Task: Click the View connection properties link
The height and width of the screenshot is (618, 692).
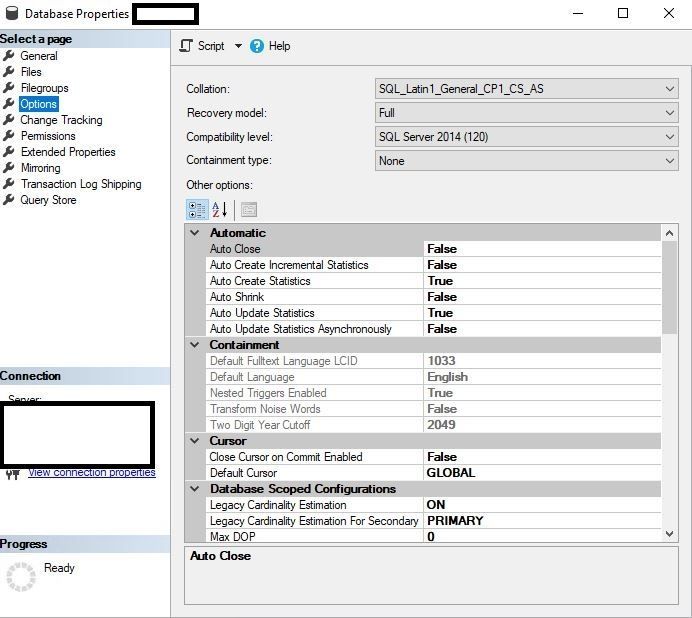Action: pyautogui.click(x=92, y=472)
